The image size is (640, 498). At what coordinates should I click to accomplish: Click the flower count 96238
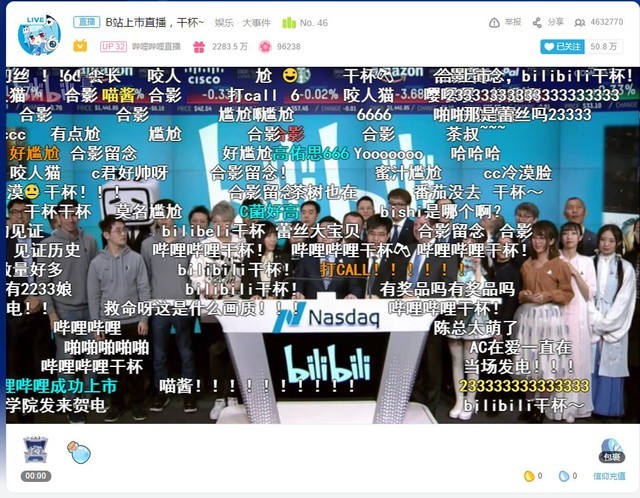[289, 47]
